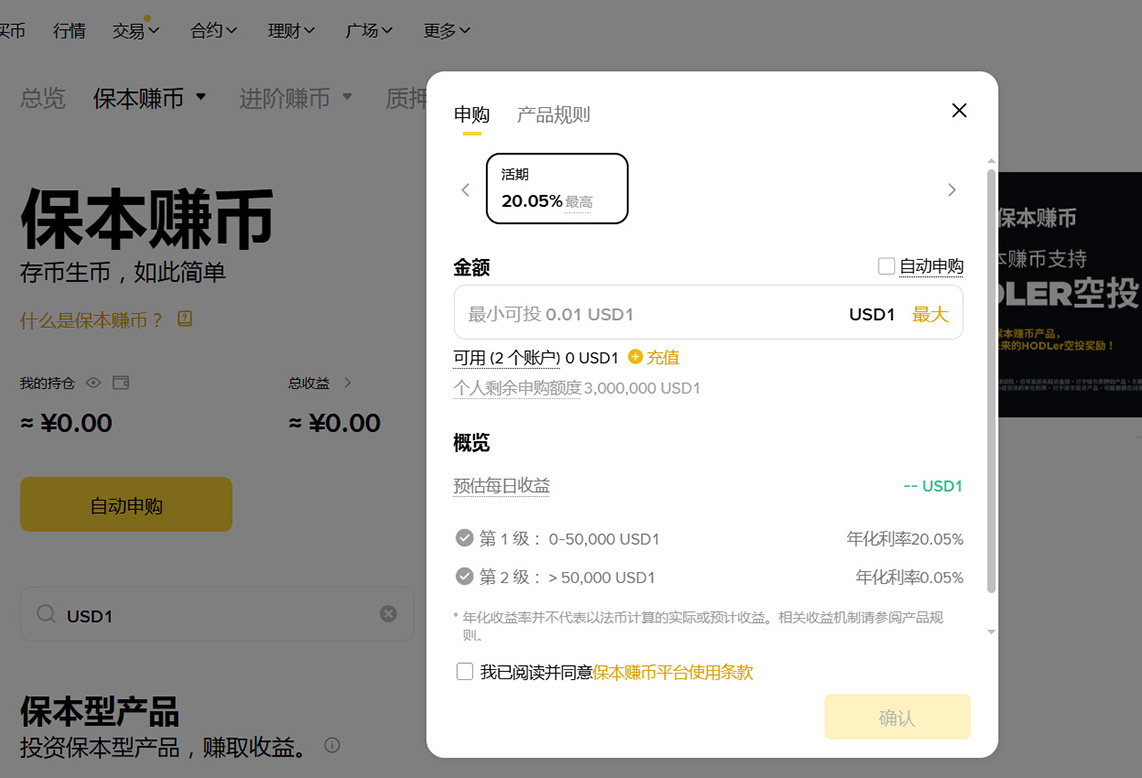Click the right arrow beside 总收益

tap(348, 383)
